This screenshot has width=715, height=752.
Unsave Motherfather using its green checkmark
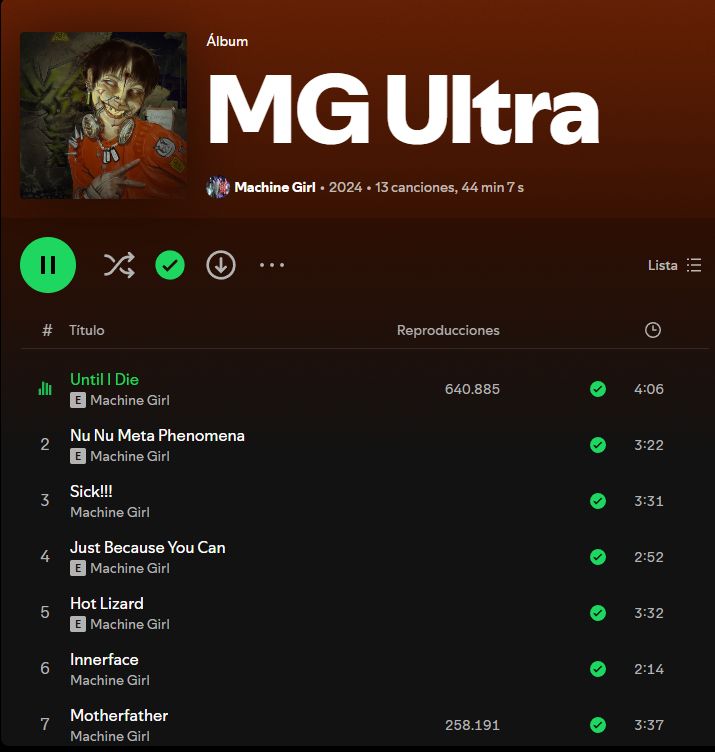[x=598, y=725]
